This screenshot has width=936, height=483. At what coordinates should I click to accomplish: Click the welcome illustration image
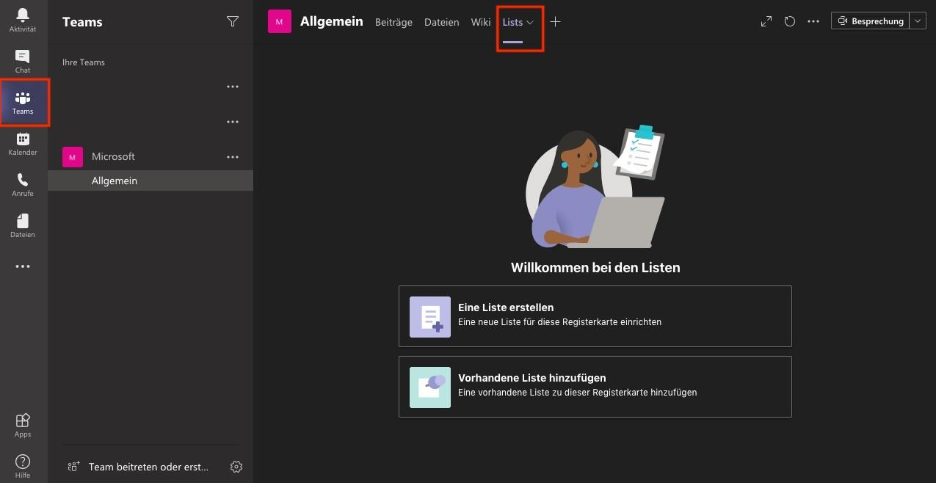click(595, 187)
